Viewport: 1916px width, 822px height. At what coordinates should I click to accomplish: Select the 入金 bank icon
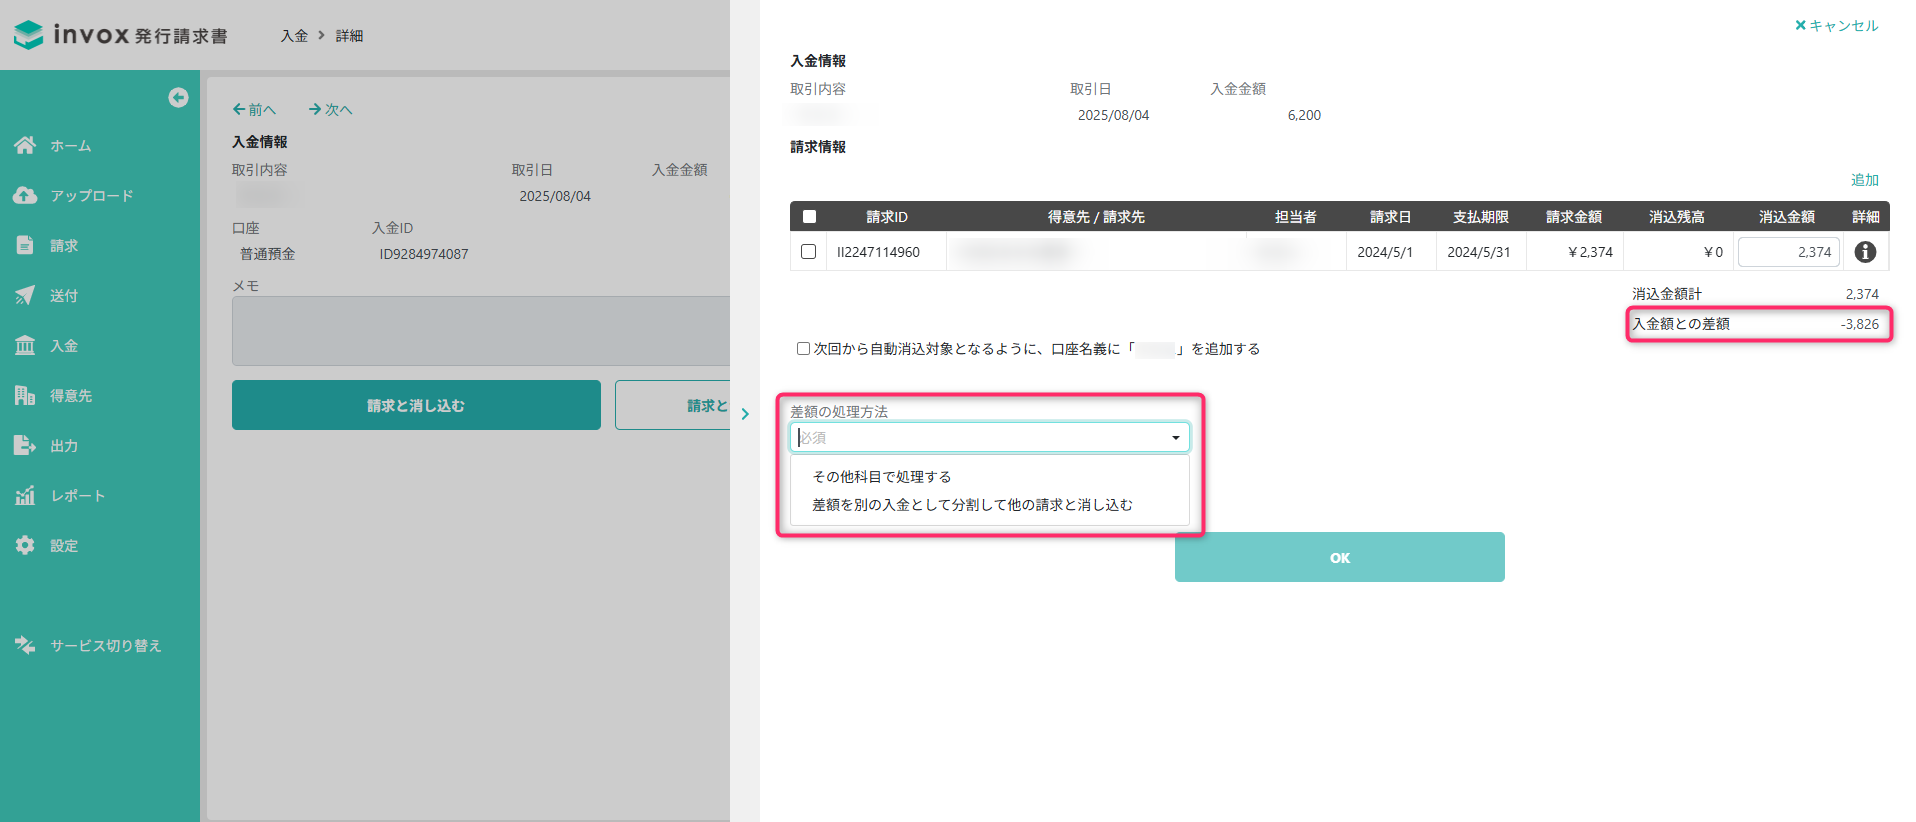[x=25, y=346]
